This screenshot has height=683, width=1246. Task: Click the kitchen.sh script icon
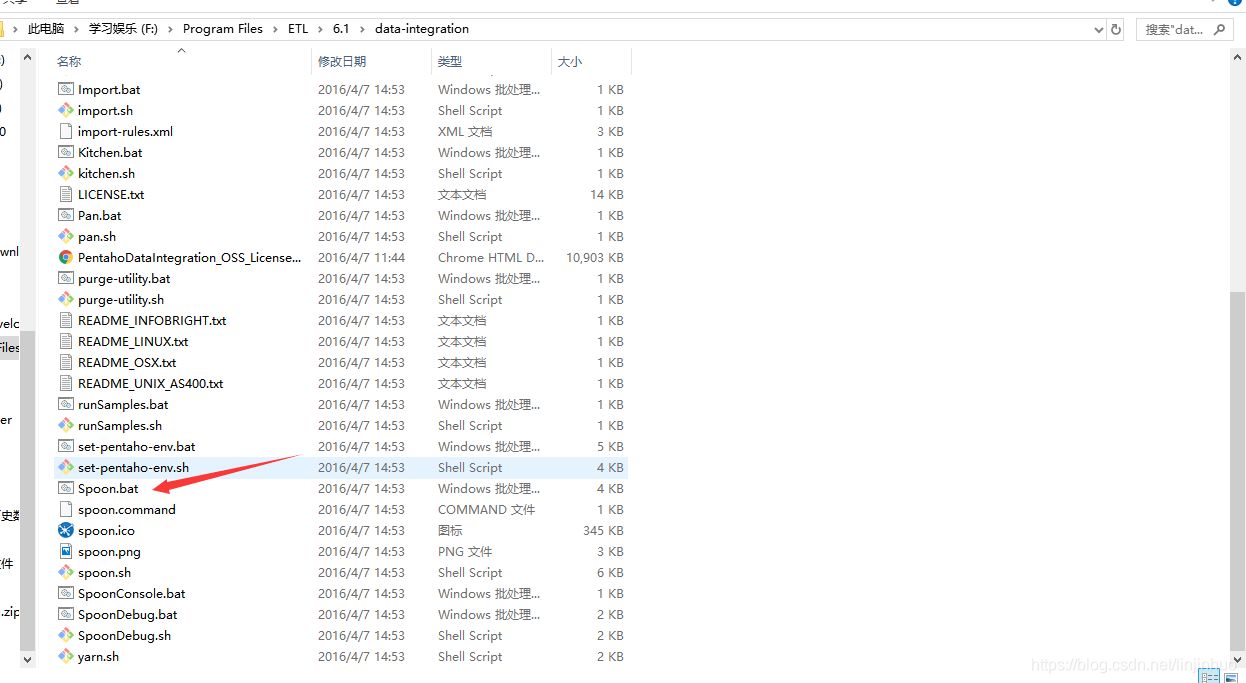coord(66,173)
